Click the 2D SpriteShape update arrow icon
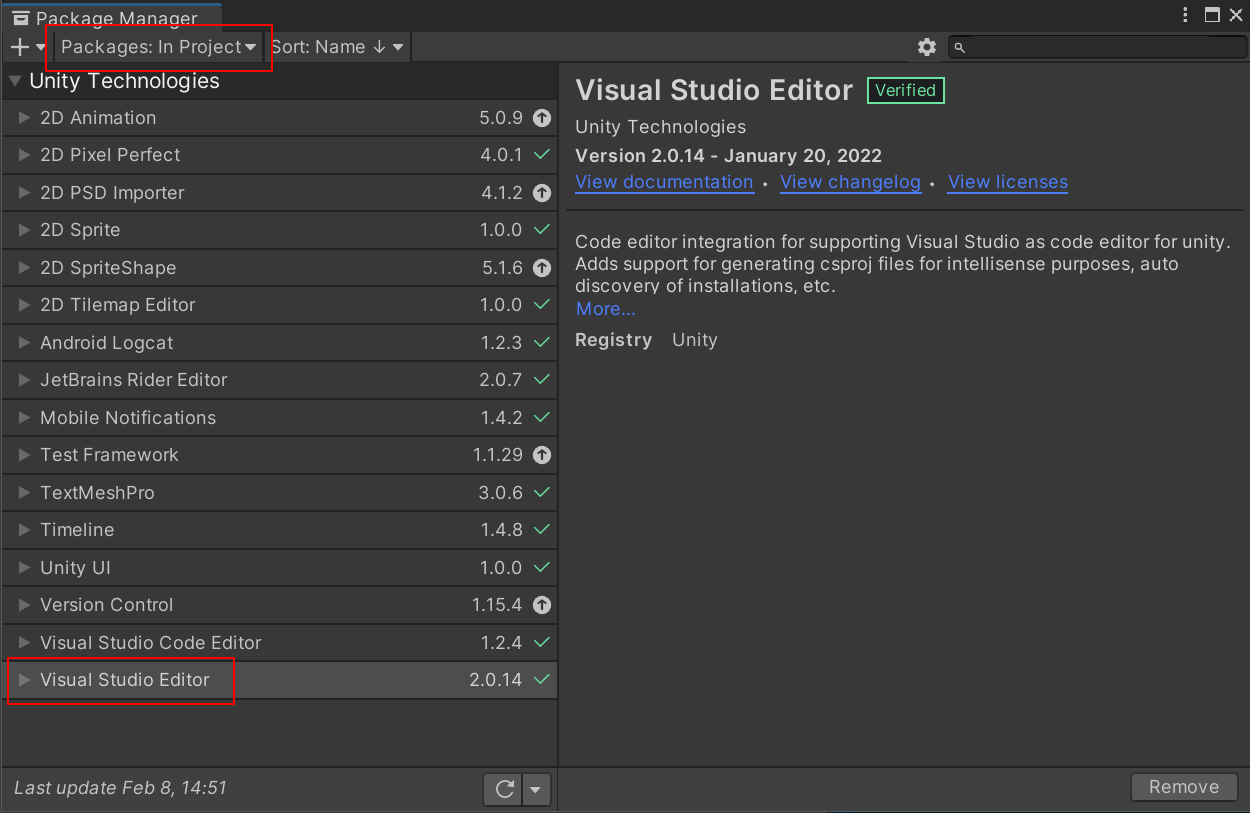This screenshot has height=813, width=1250. click(542, 268)
